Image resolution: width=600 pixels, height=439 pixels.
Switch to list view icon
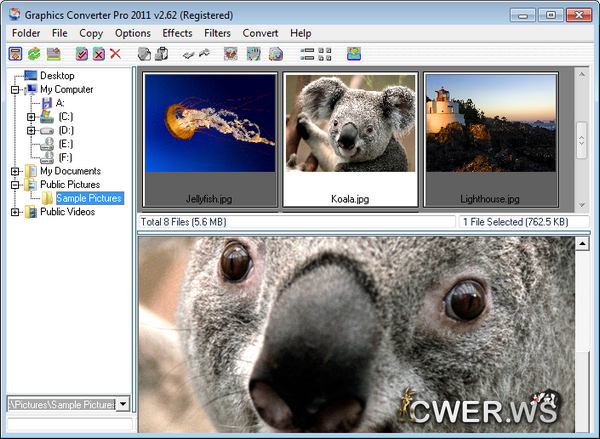pos(307,54)
